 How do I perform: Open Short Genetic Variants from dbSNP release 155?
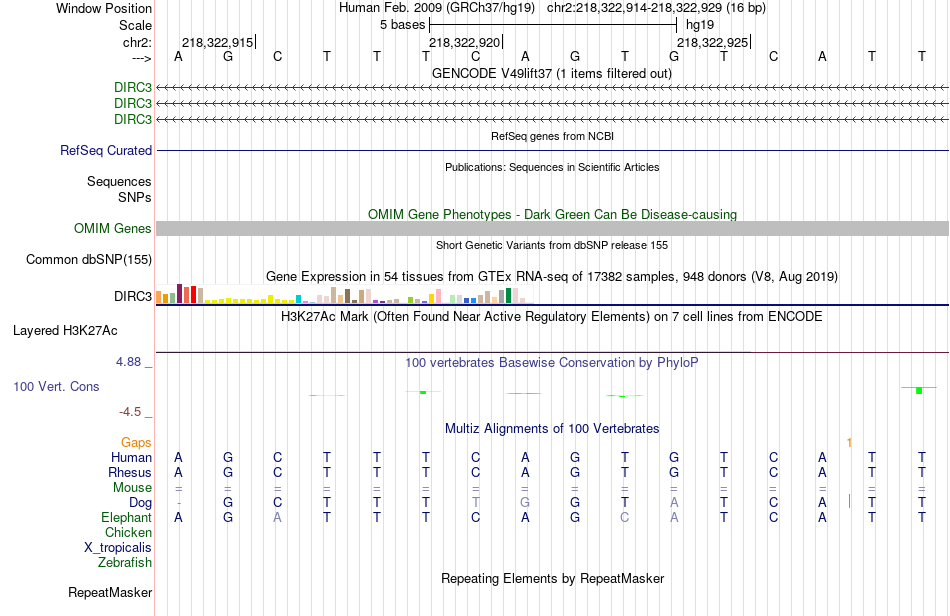pos(552,245)
